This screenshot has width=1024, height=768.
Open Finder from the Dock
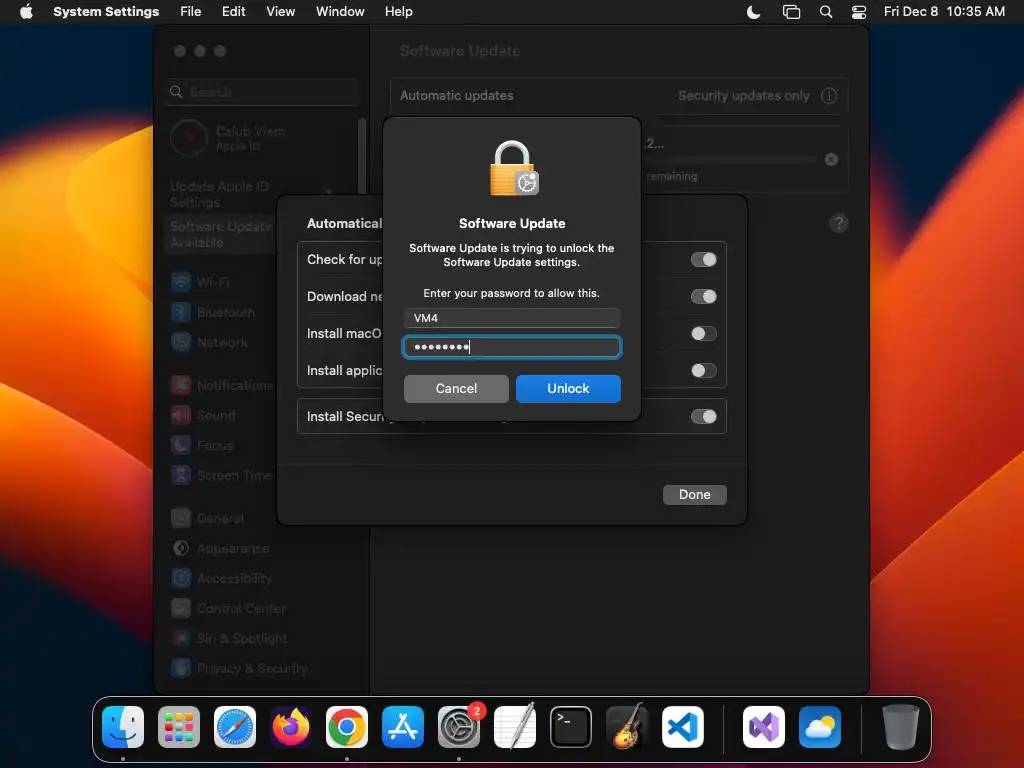click(x=123, y=727)
